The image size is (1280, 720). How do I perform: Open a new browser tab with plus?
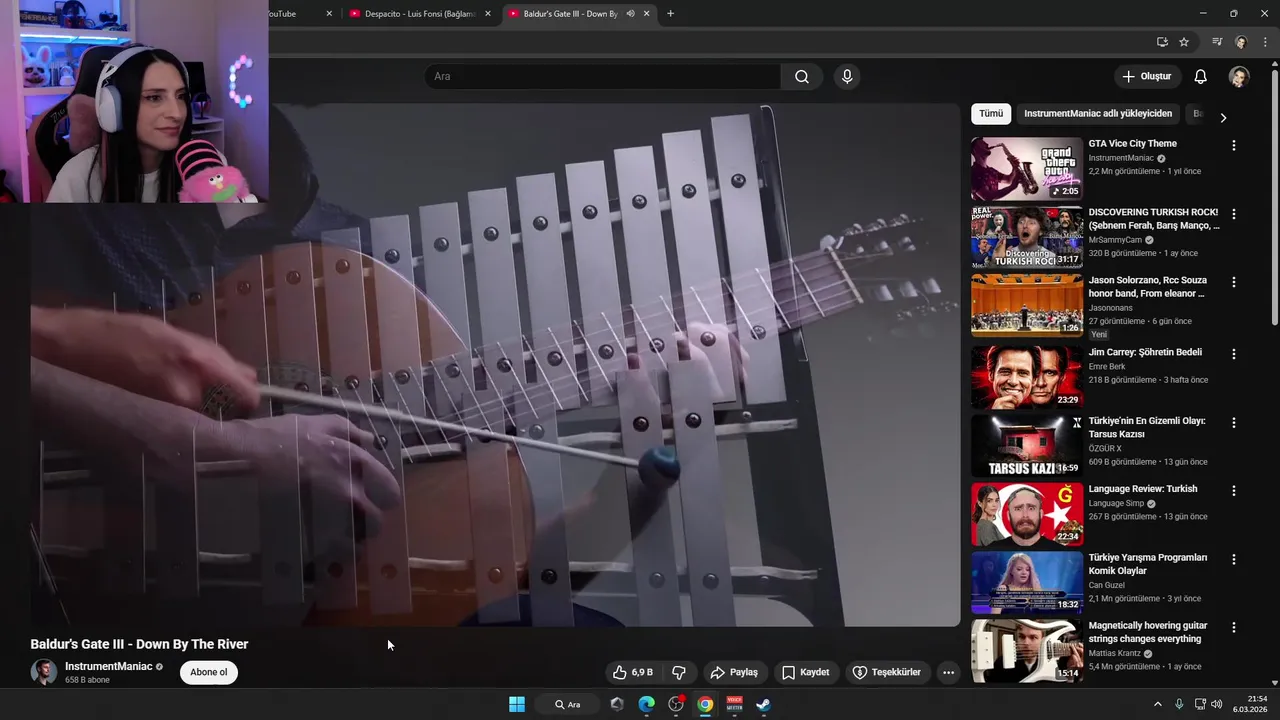click(670, 14)
